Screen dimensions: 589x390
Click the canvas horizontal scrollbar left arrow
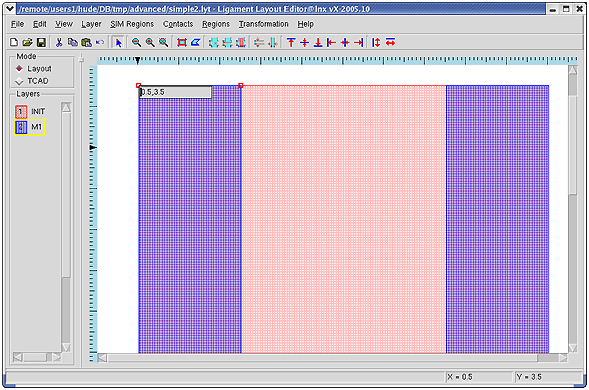[x=102, y=358]
